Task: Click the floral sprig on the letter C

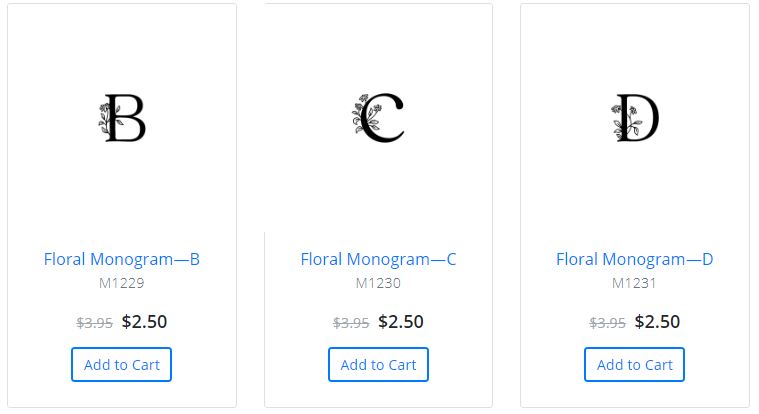Action: 366,114
